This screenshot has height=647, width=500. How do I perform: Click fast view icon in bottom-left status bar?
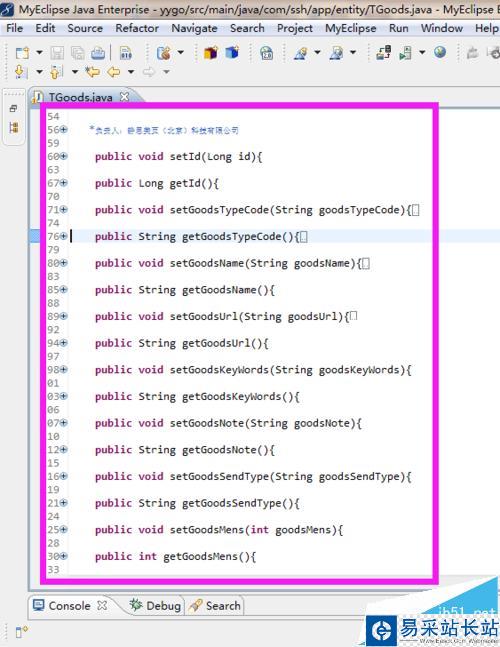pyautogui.click(x=21, y=631)
